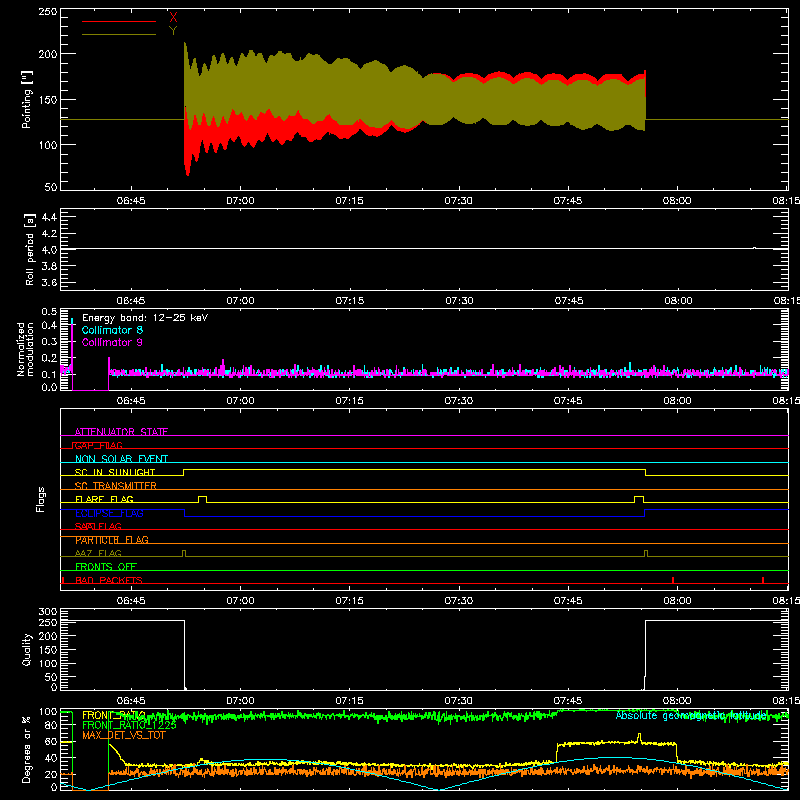Image resolution: width=800 pixels, height=800 pixels.
Task: Click the NON_SOLAR_EVENT flag label
Action: 121,459
